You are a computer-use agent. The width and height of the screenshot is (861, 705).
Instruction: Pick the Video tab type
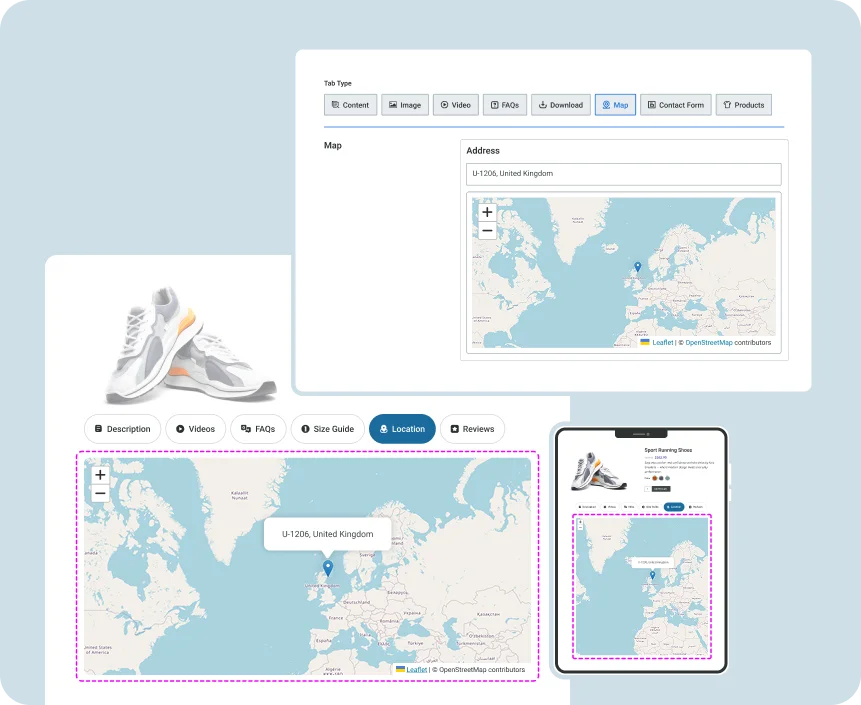[455, 105]
